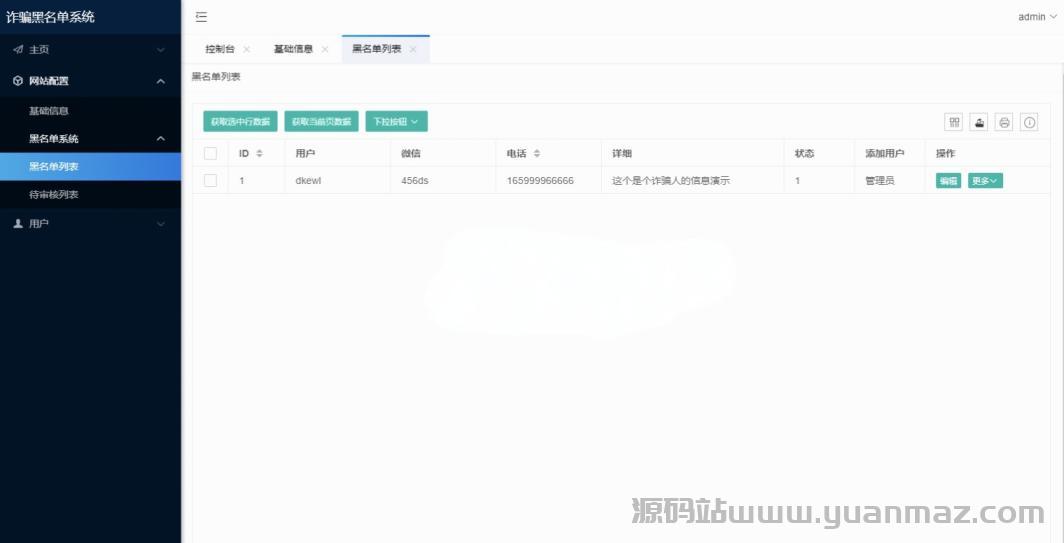This screenshot has height=543, width=1064.
Task: Expand the 主页 sidebar menu
Action: tap(90, 49)
